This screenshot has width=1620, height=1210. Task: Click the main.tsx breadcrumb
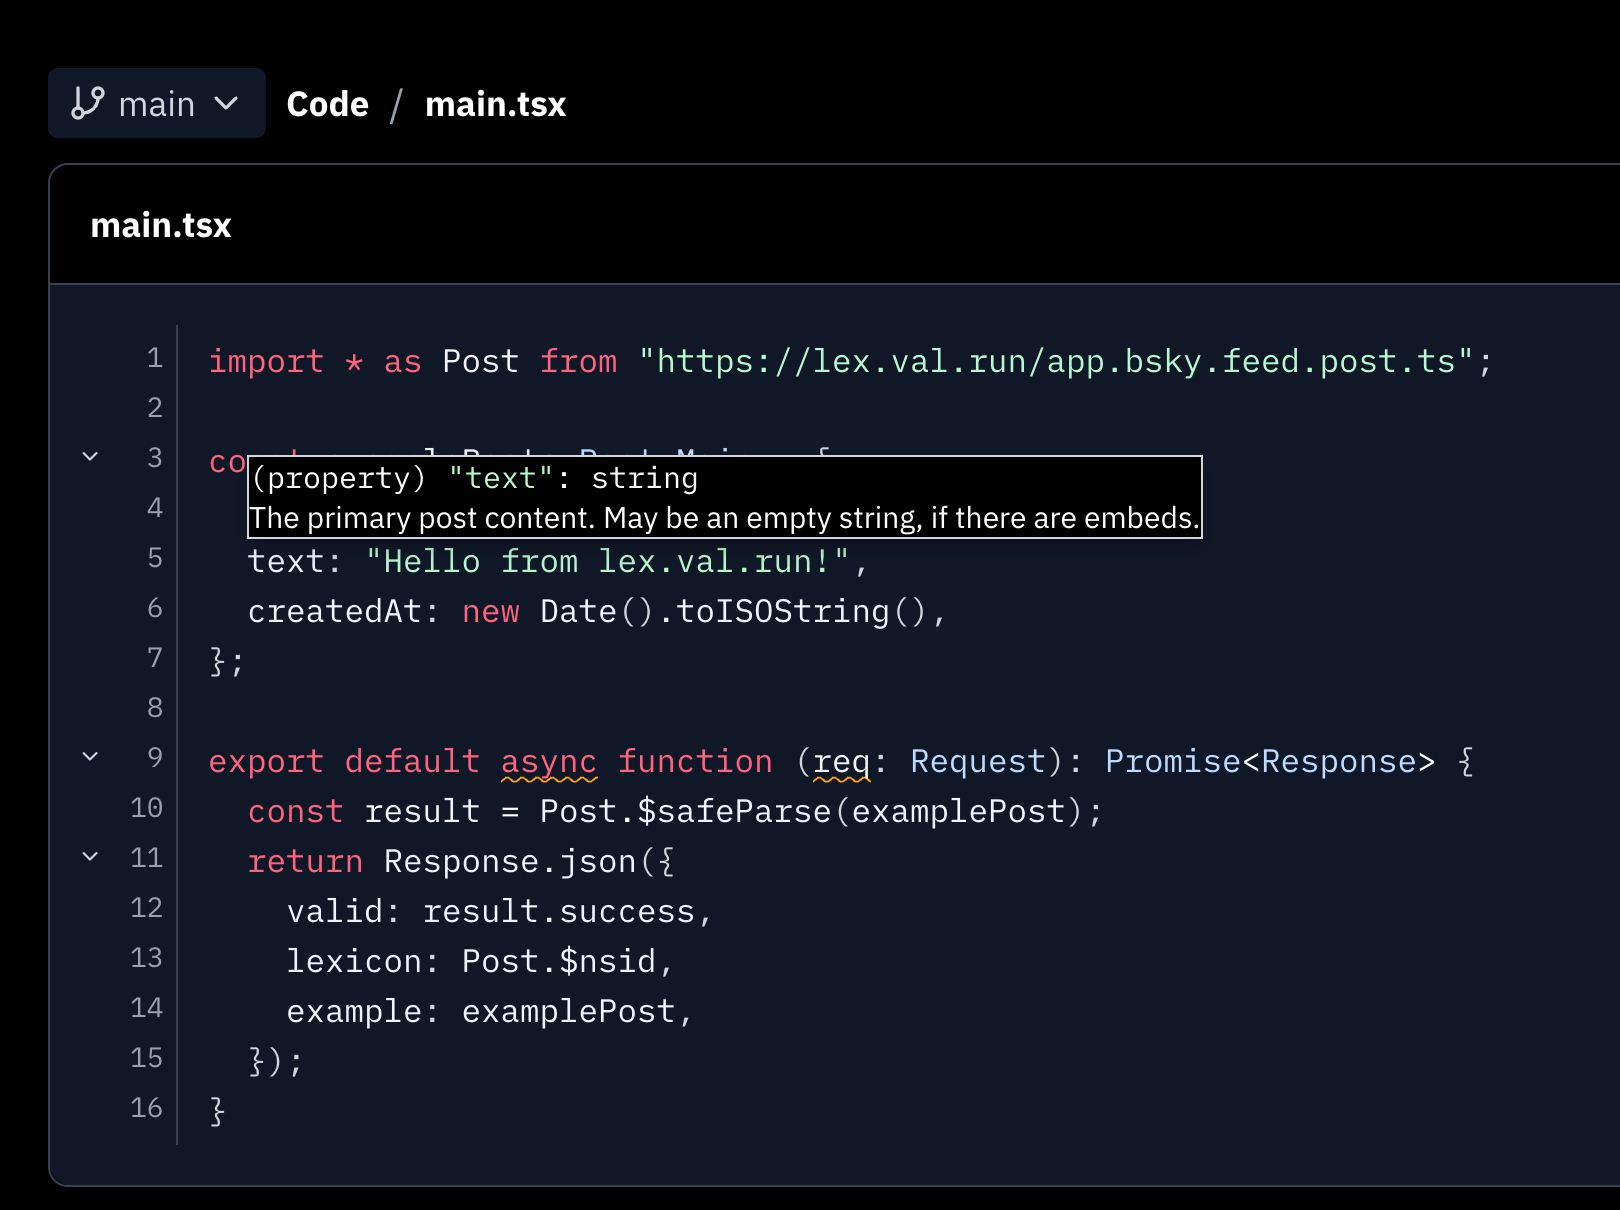tap(495, 104)
